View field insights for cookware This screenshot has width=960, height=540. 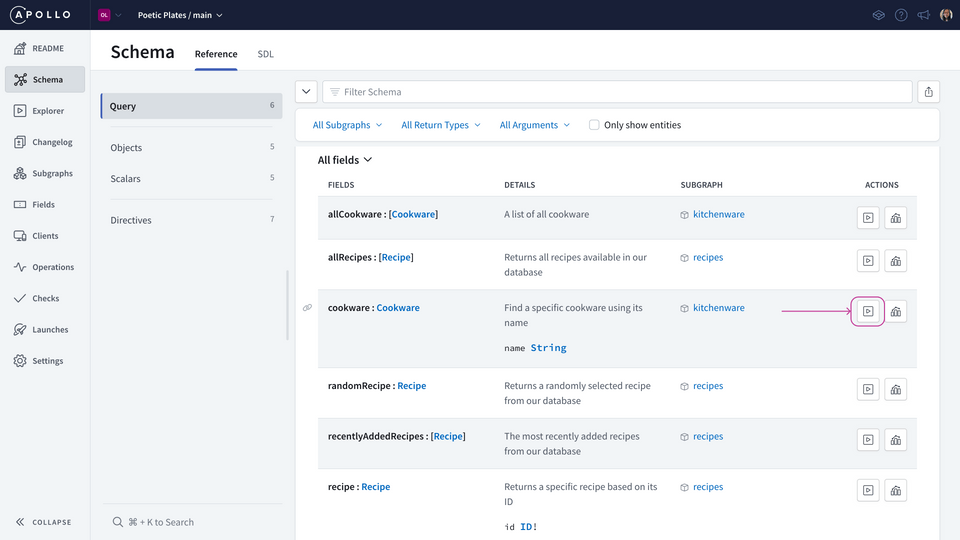pyautogui.click(x=896, y=312)
